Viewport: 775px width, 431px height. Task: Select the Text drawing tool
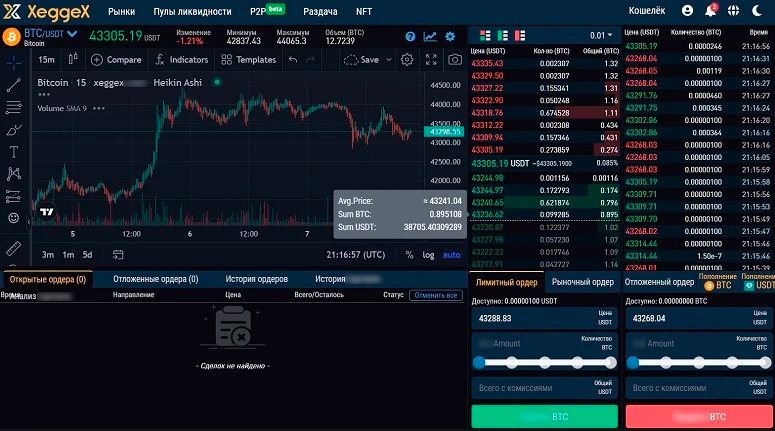pos(14,152)
